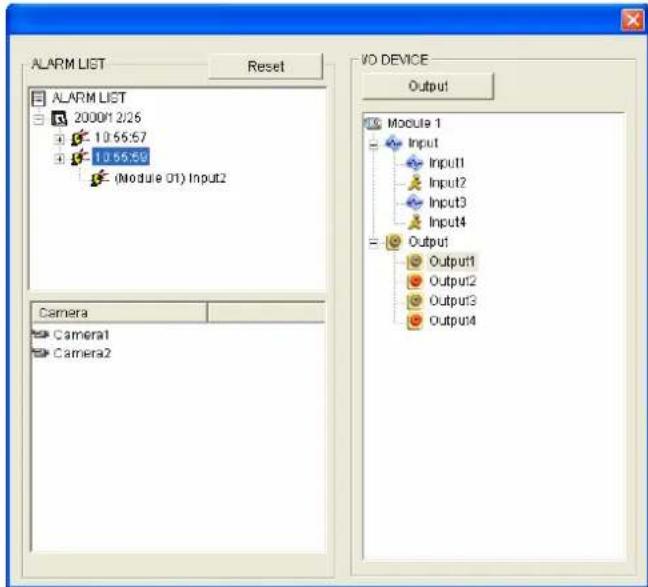The height and width of the screenshot is (587, 648).
Task: Select Output2 in the device tree
Action: pyautogui.click(x=453, y=281)
